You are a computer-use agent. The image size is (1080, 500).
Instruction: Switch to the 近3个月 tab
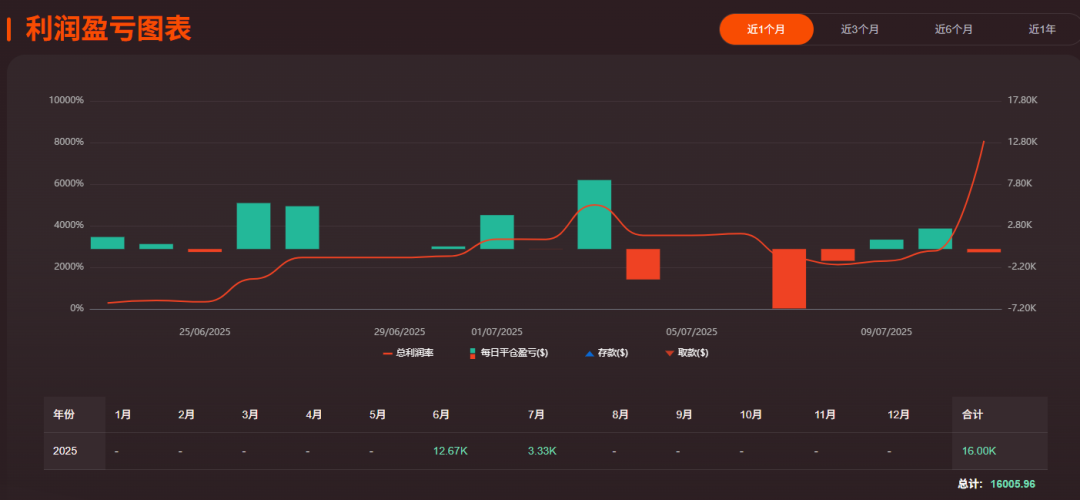[860, 29]
